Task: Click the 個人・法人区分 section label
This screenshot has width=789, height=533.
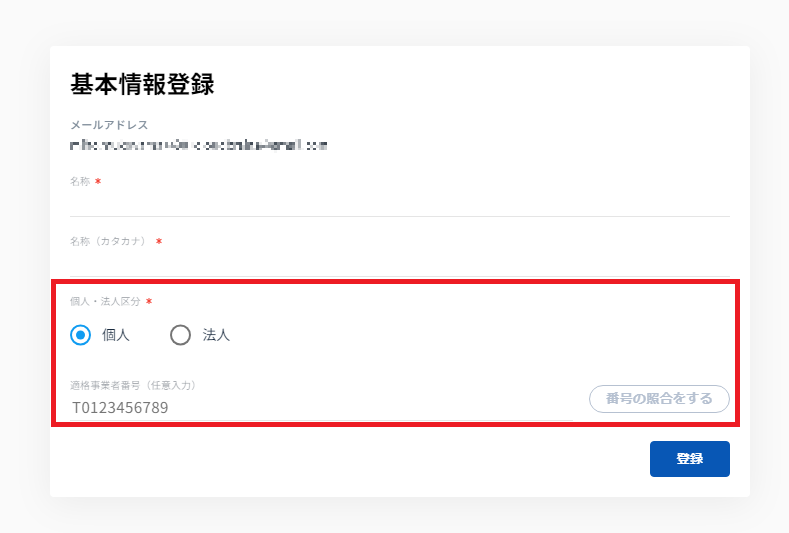Action: (105, 301)
